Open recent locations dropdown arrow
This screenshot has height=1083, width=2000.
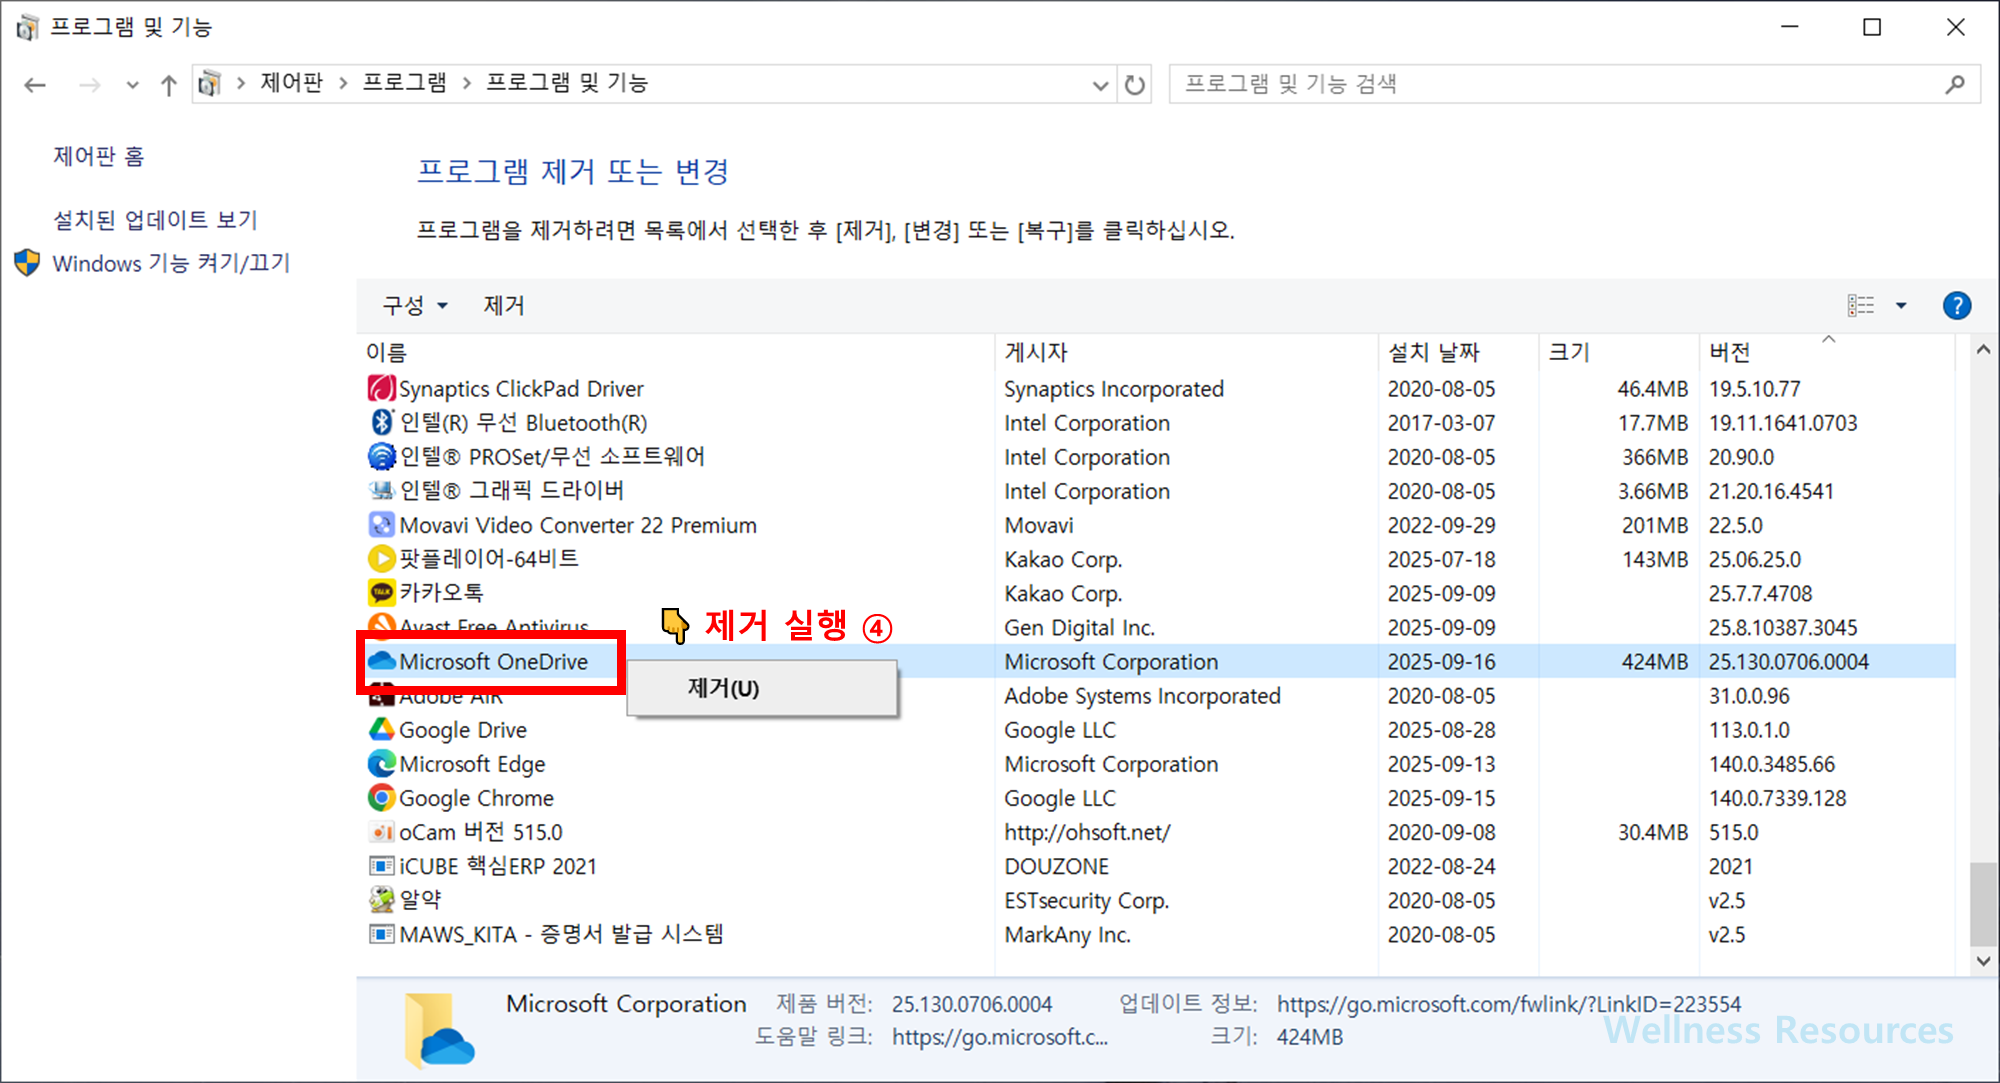coord(132,85)
